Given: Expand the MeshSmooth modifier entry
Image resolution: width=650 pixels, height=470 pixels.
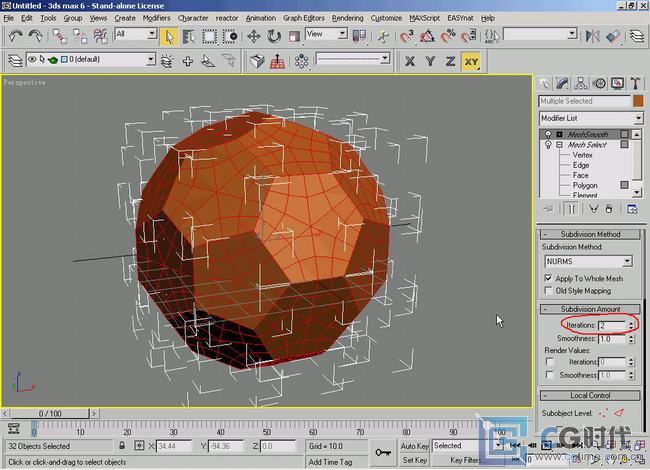Looking at the screenshot, I should pyautogui.click(x=559, y=134).
